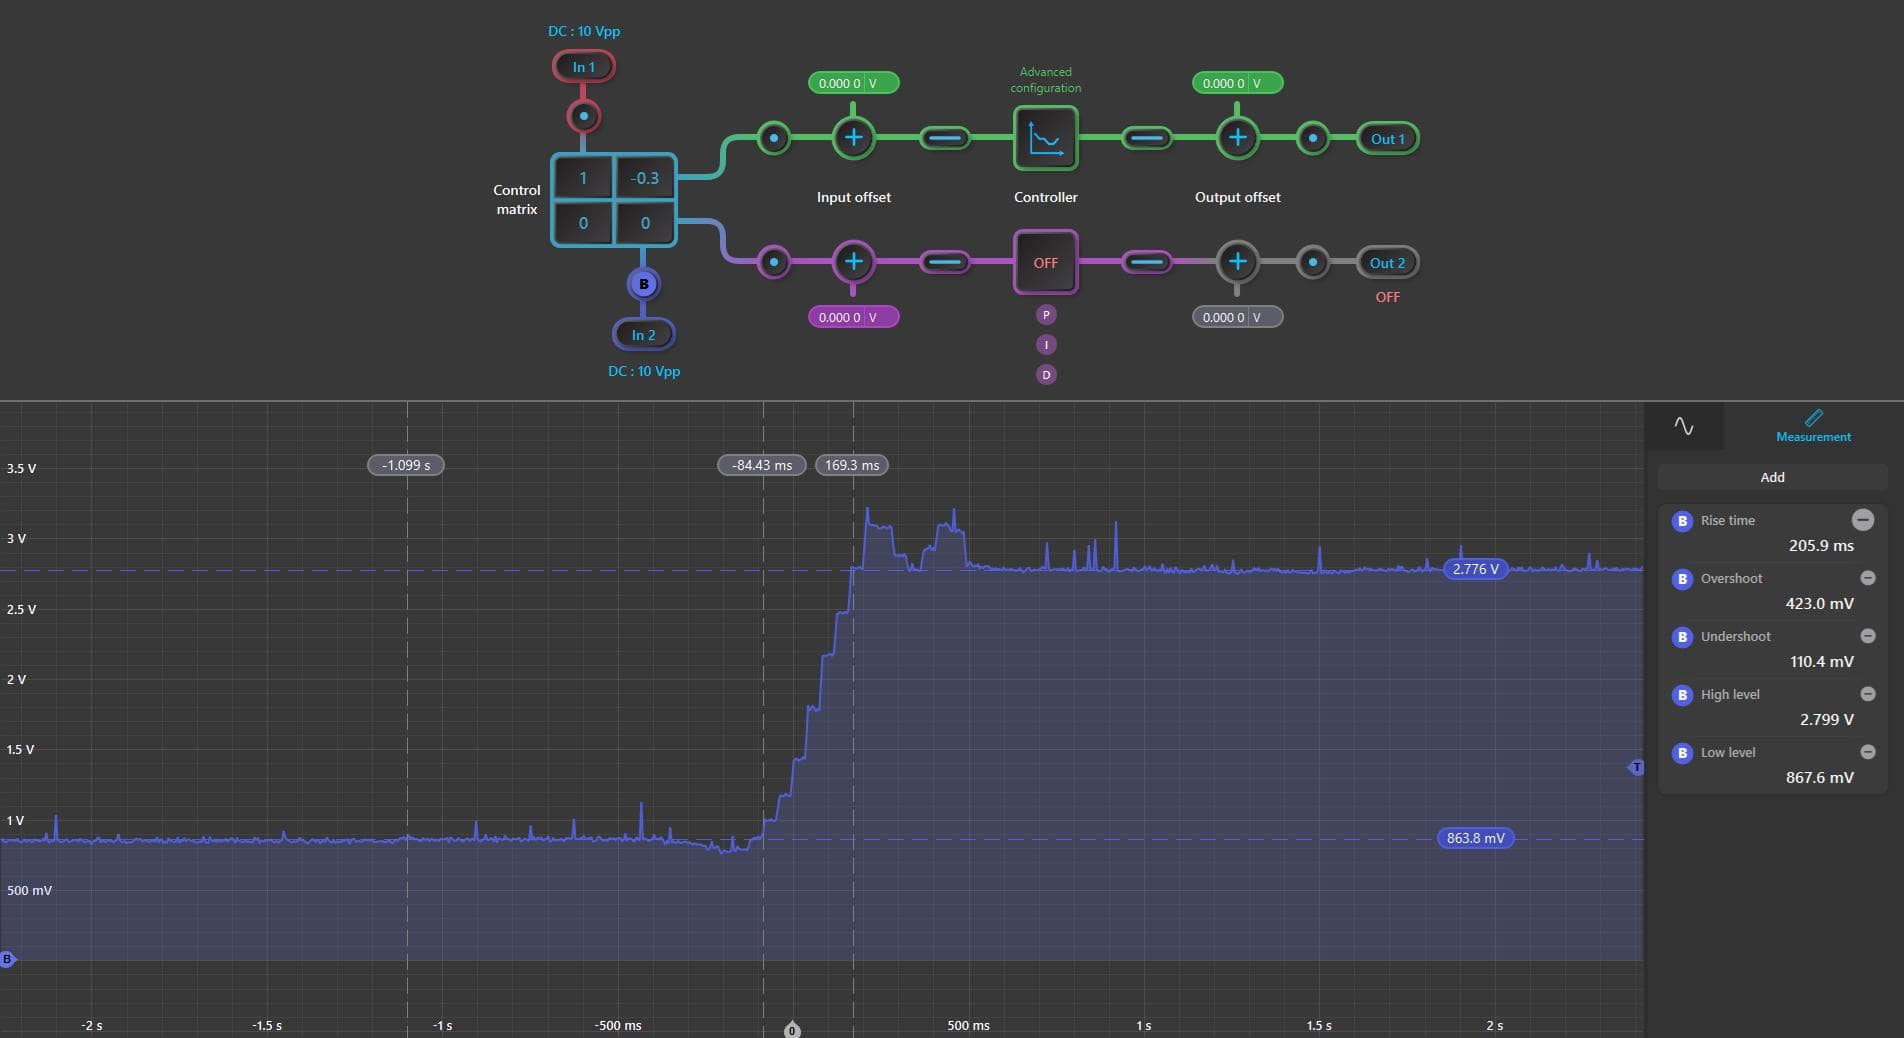Image resolution: width=1904 pixels, height=1038 pixels.
Task: Open the purple OFF controller block
Action: (x=1046, y=263)
